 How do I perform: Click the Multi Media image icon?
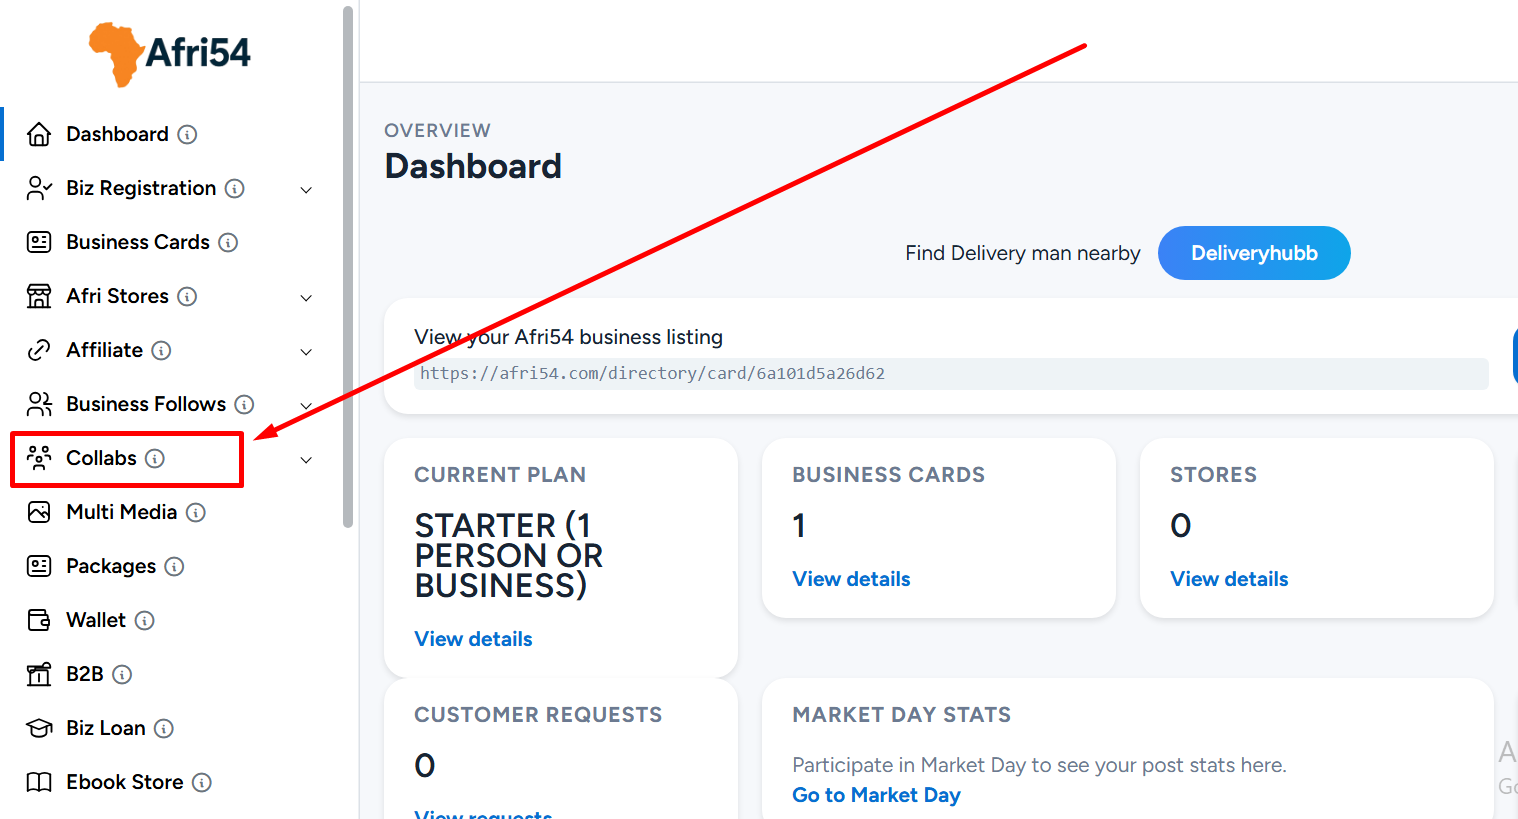39,512
